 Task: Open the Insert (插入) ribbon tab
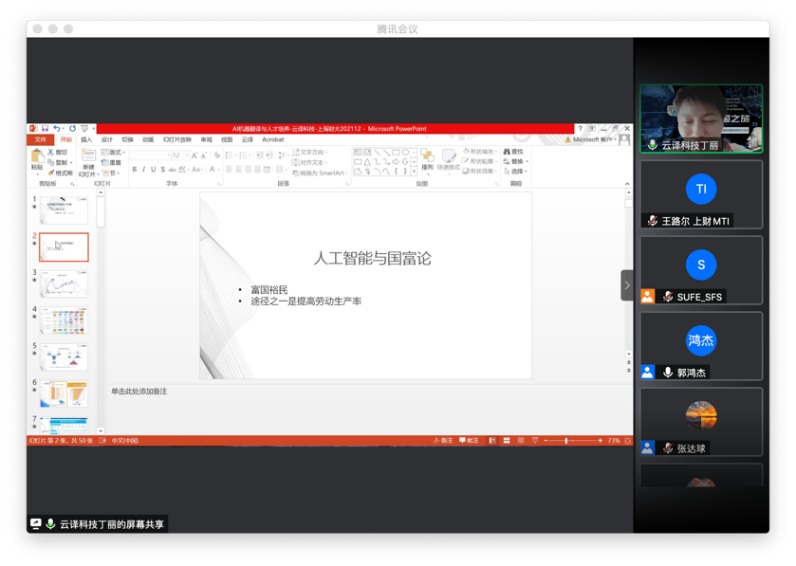tap(86, 140)
